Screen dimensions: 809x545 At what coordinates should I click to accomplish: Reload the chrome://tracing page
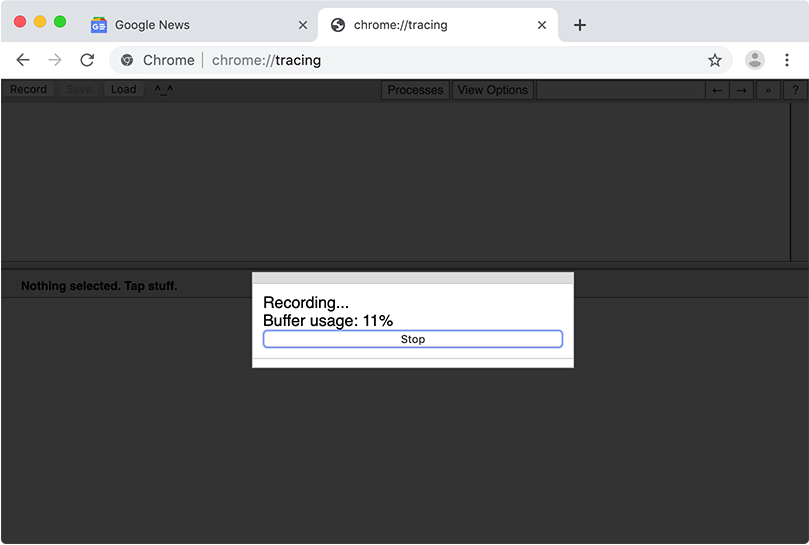87,60
